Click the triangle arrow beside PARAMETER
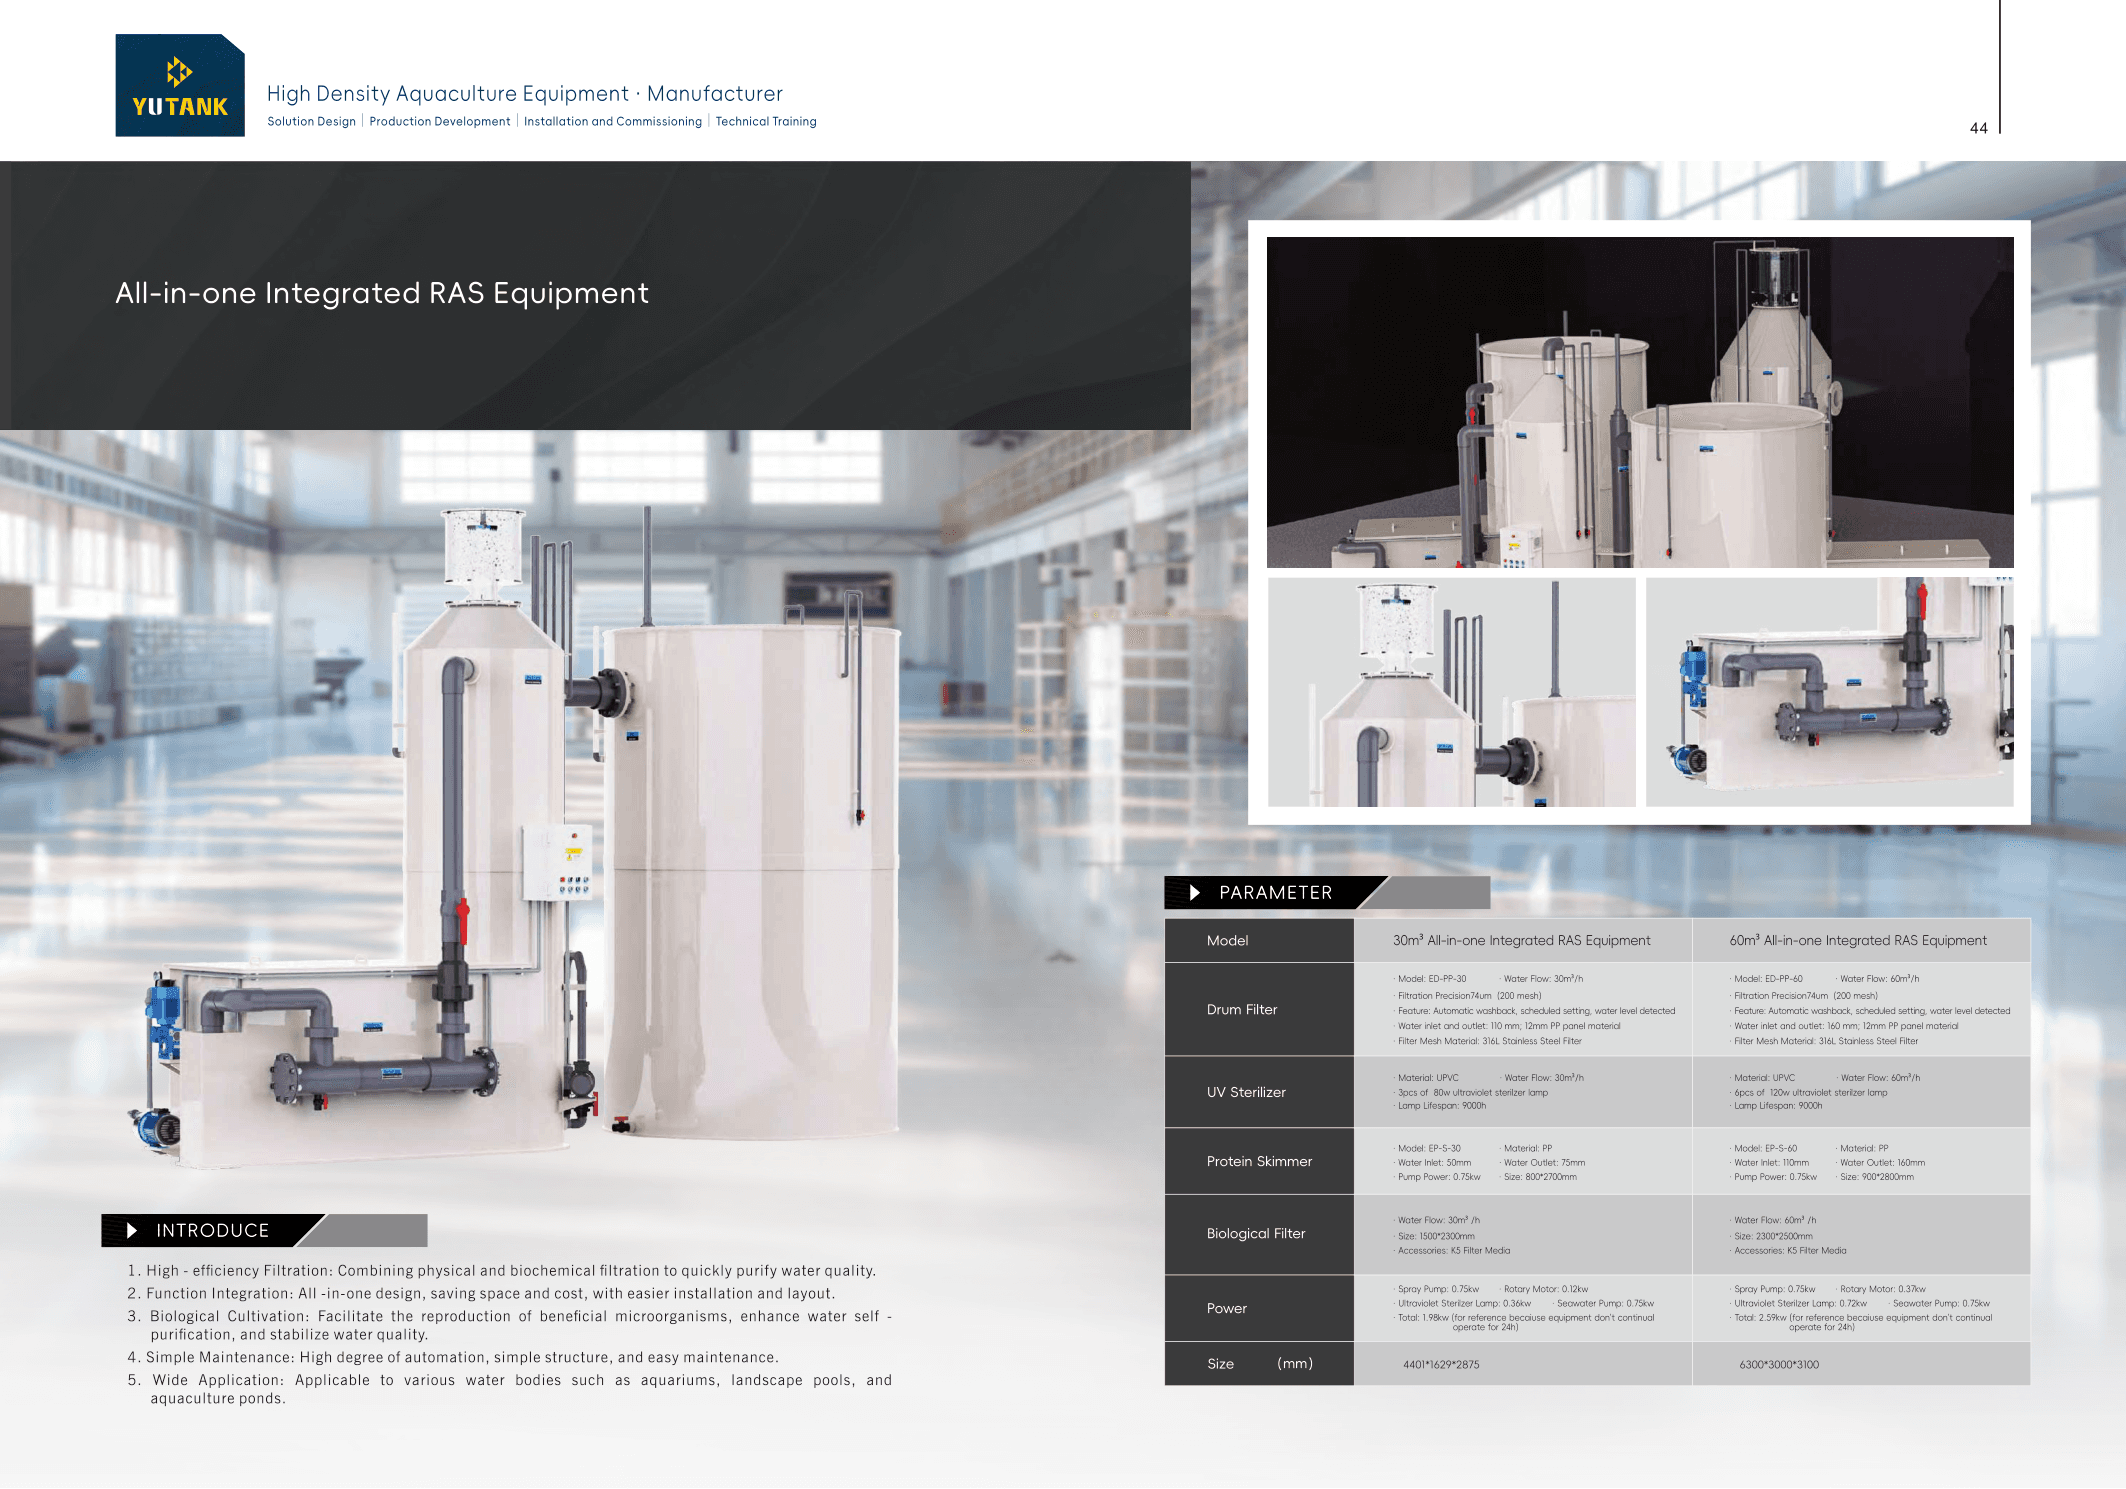This screenshot has height=1489, width=2126. click(1194, 893)
